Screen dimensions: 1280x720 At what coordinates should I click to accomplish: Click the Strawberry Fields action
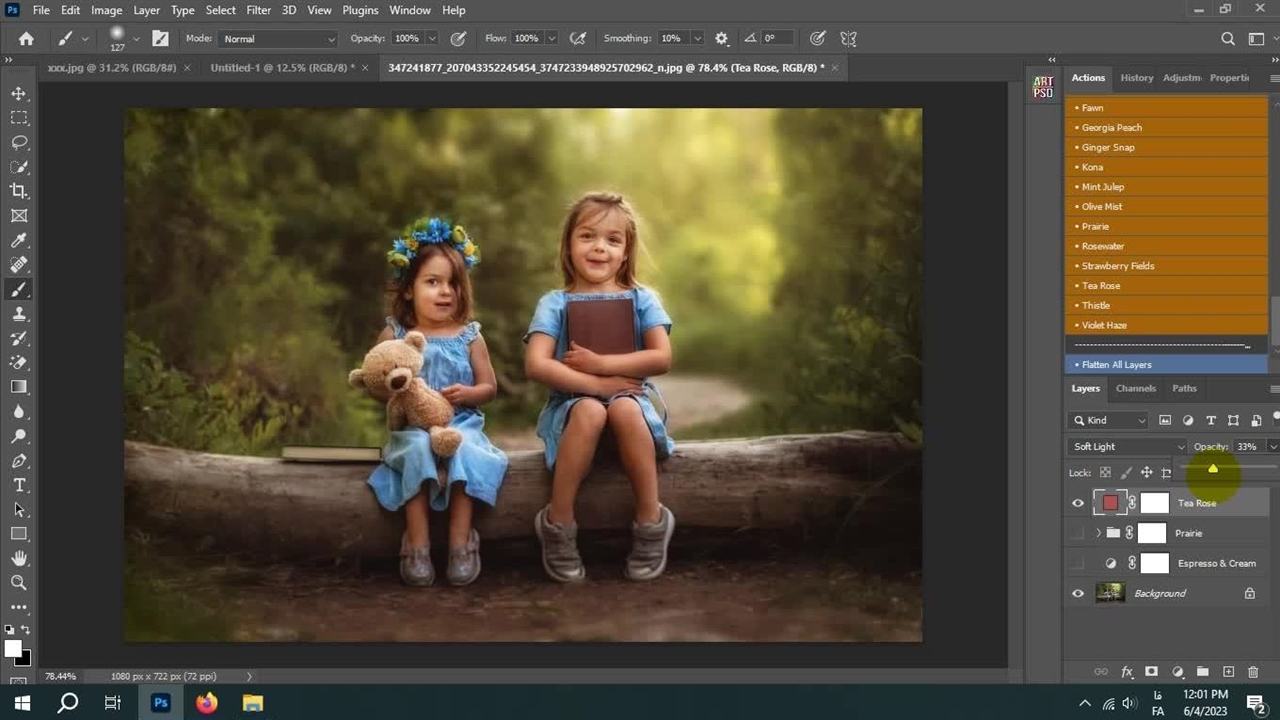pyautogui.click(x=1117, y=266)
